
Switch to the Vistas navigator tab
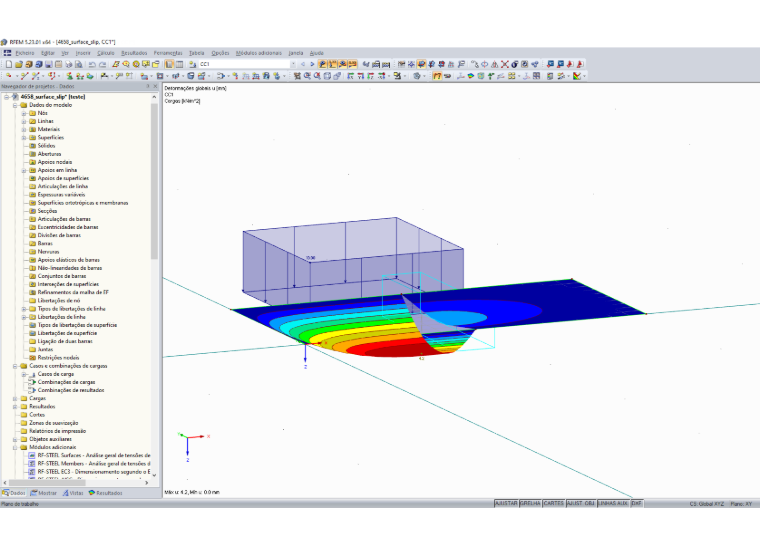pos(73,493)
